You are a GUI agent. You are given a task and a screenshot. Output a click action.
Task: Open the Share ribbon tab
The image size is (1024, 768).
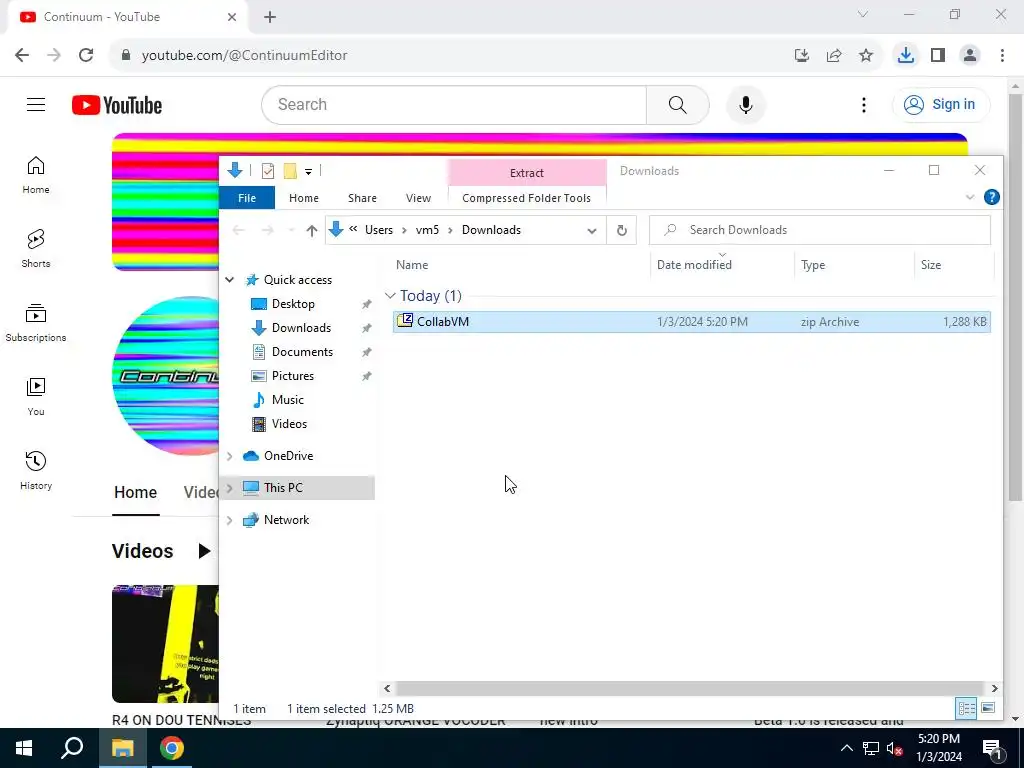point(362,198)
